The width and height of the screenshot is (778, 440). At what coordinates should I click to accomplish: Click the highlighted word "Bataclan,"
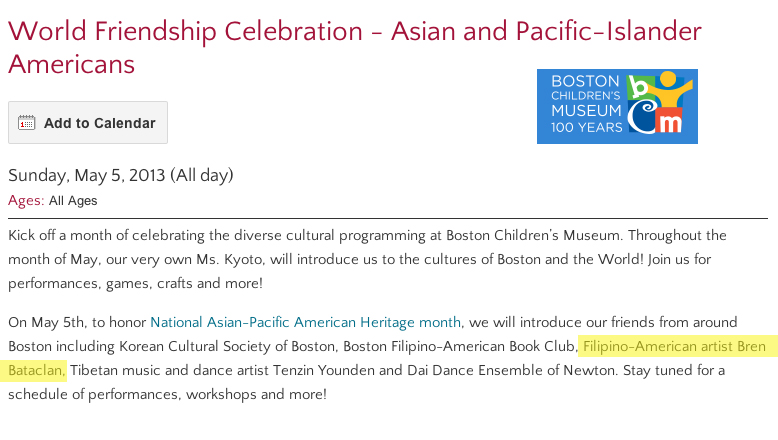point(36,370)
